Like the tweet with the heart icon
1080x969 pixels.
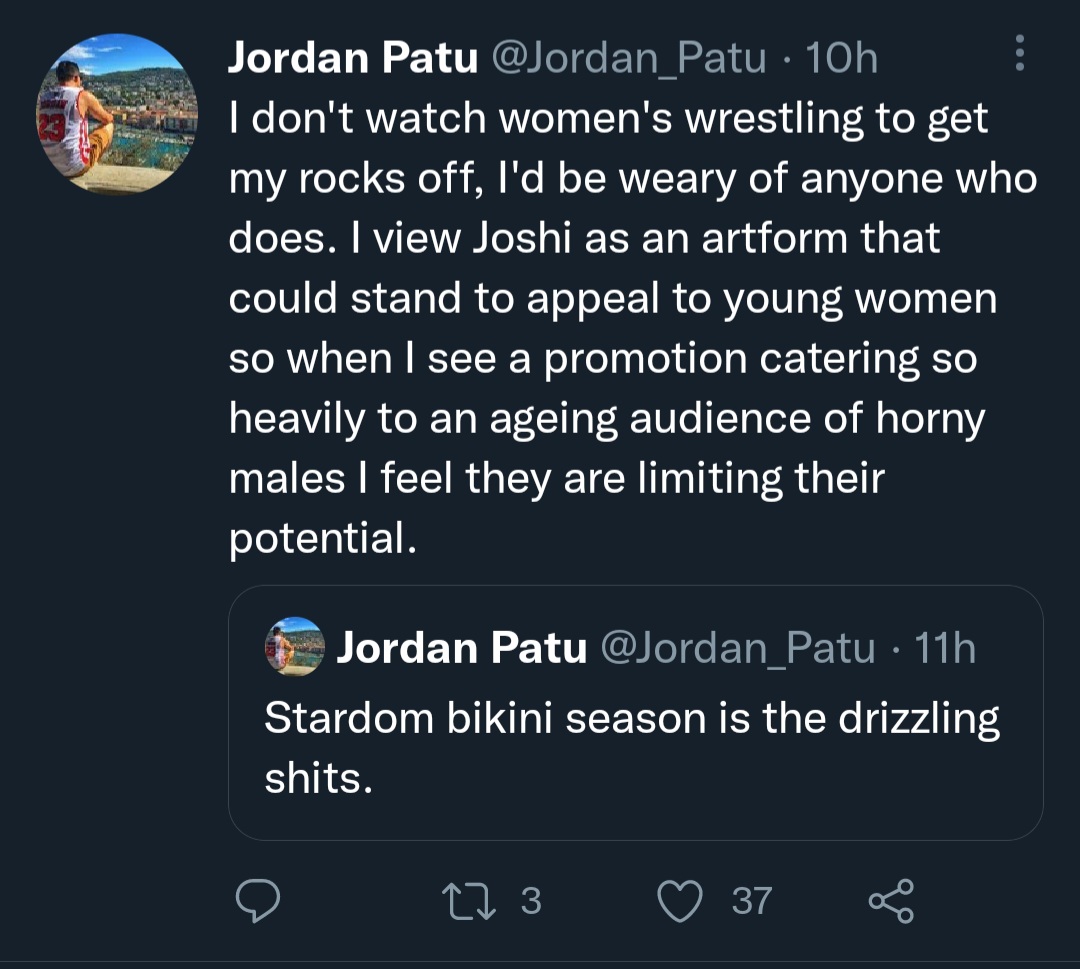tap(680, 901)
